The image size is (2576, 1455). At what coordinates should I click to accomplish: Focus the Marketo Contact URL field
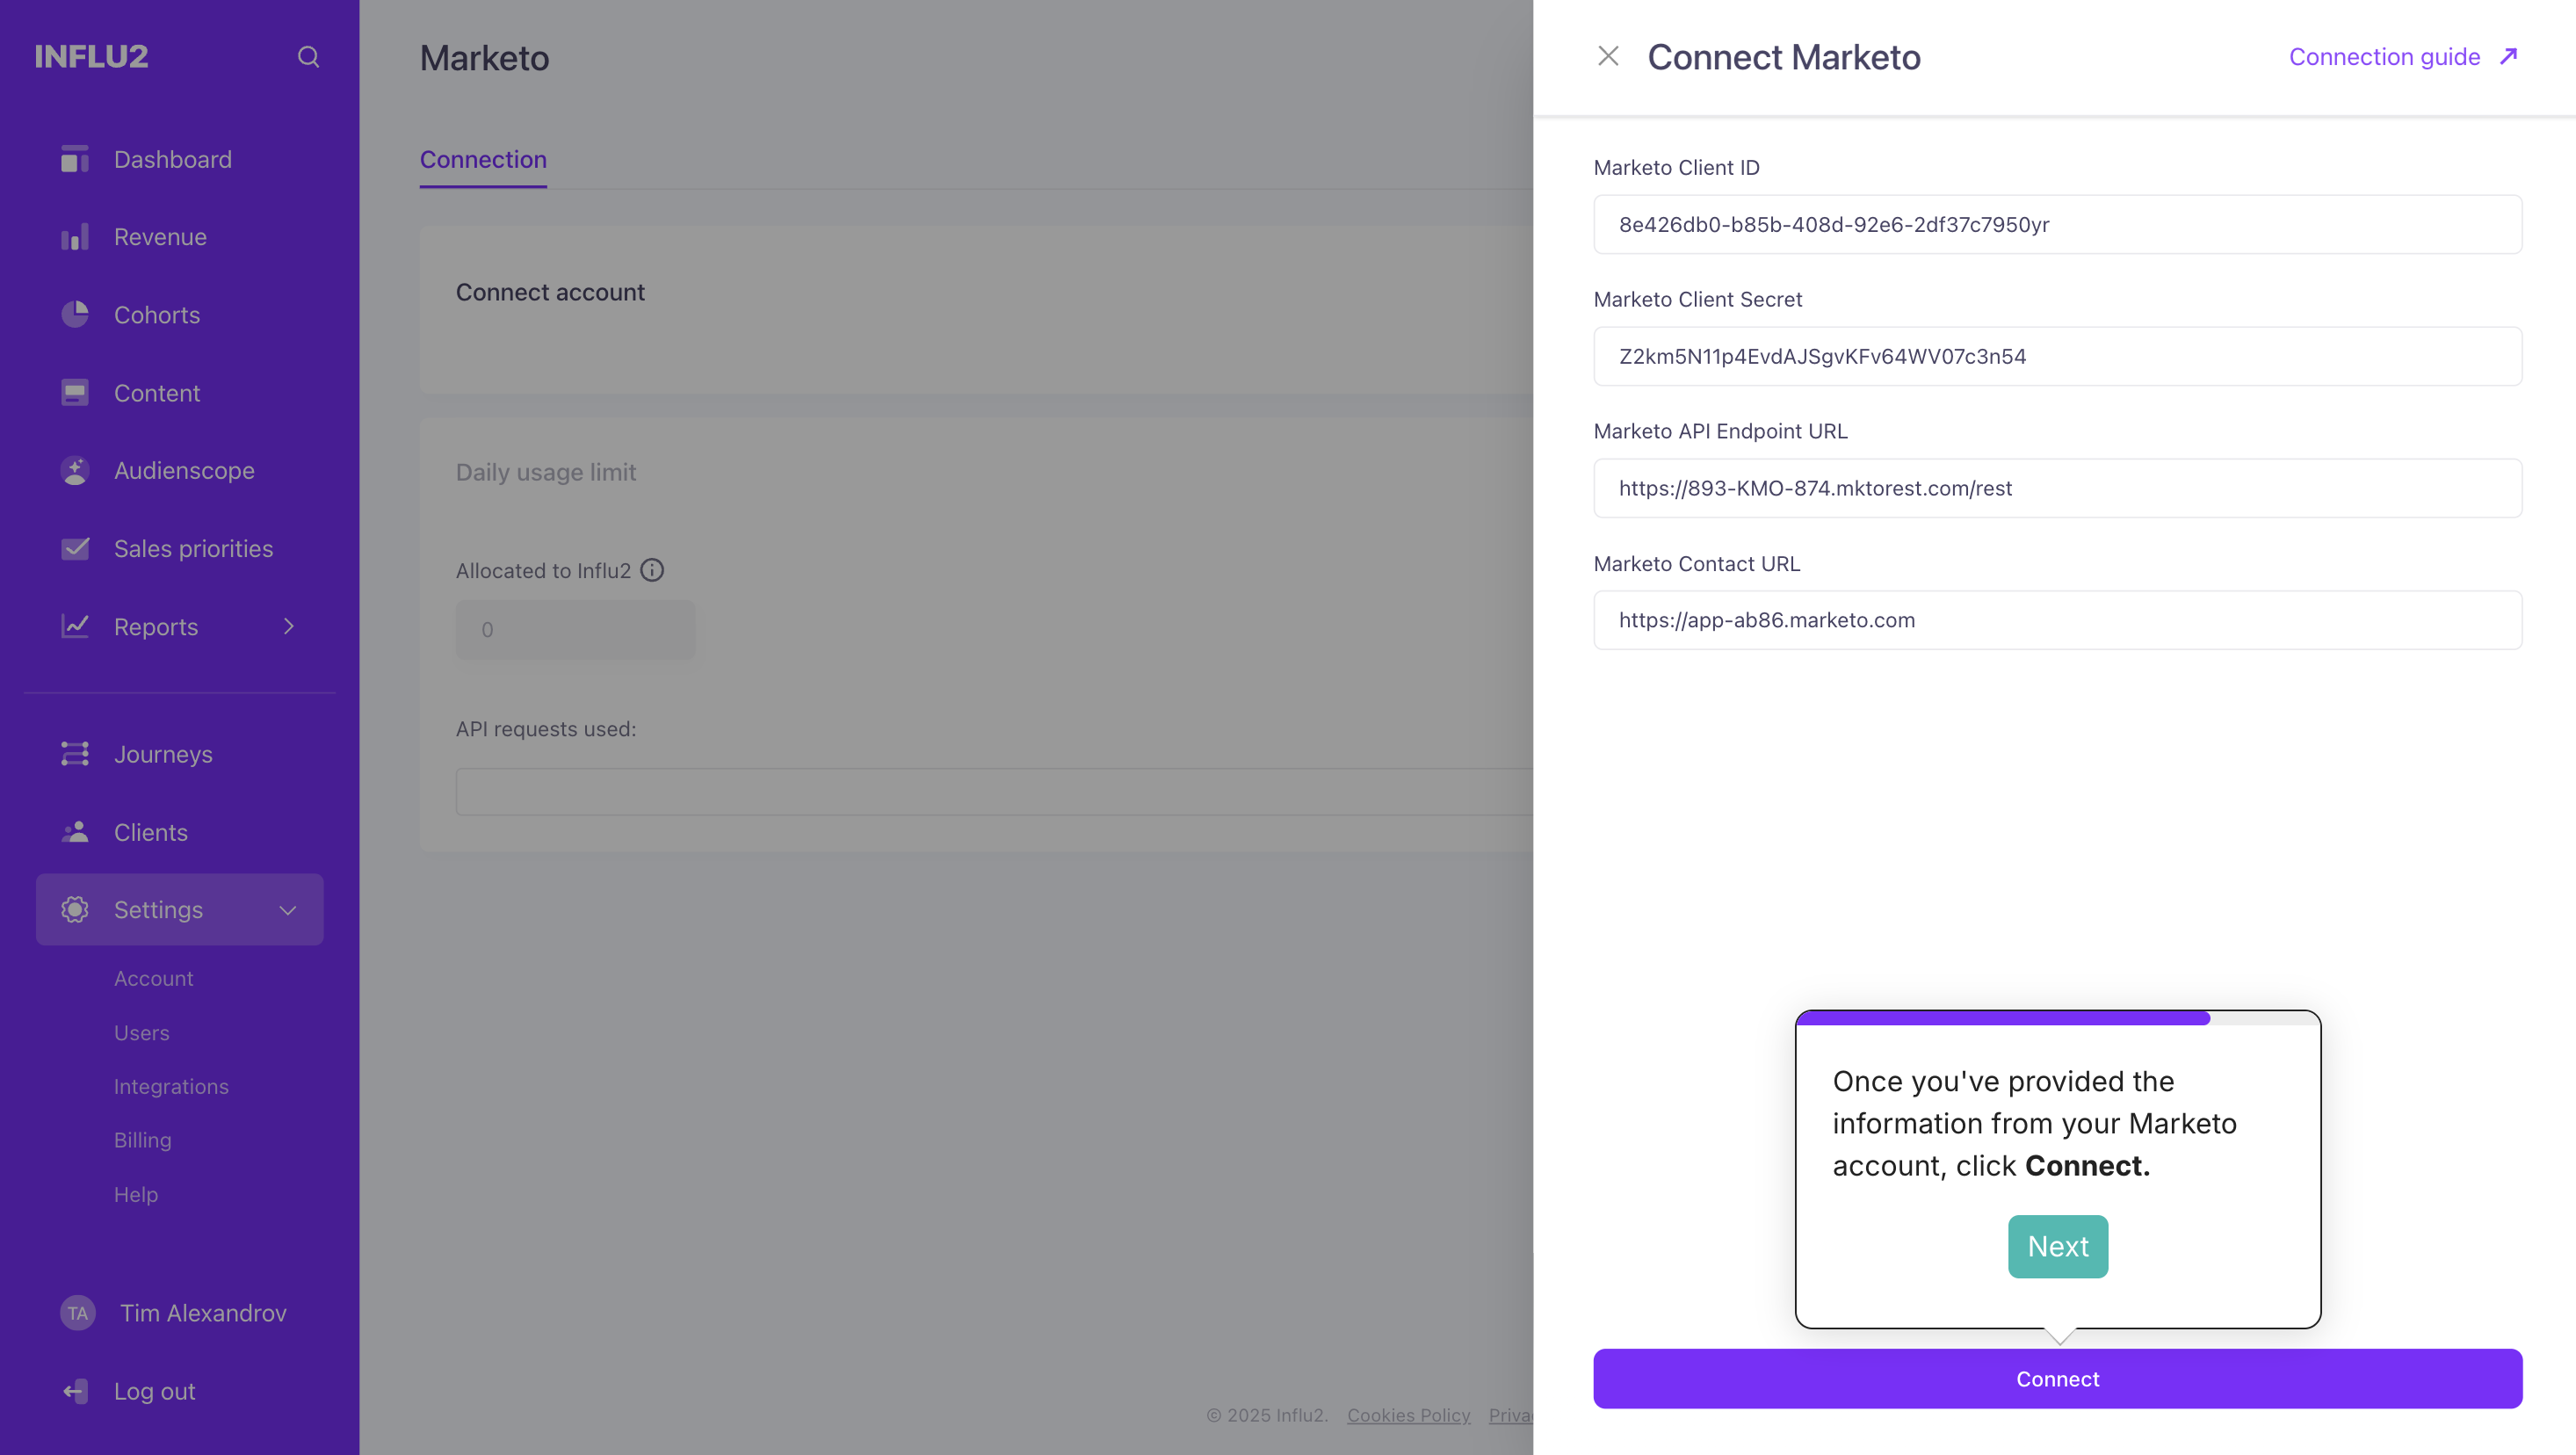coord(2057,620)
